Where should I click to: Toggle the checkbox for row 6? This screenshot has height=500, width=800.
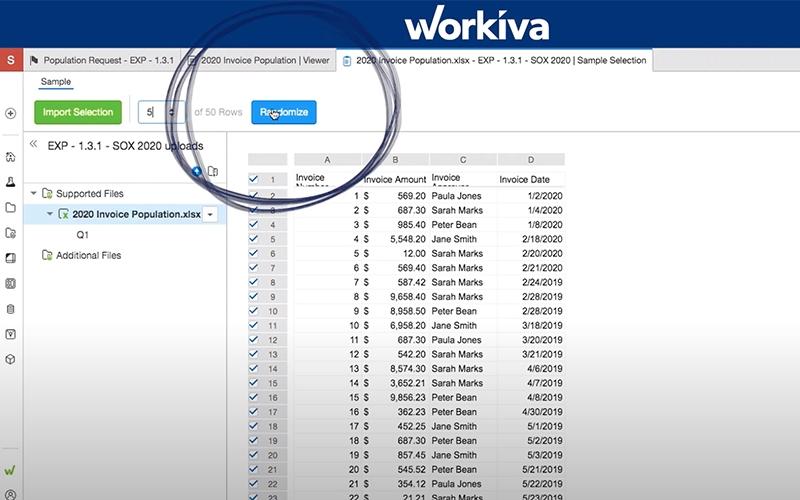point(254,253)
